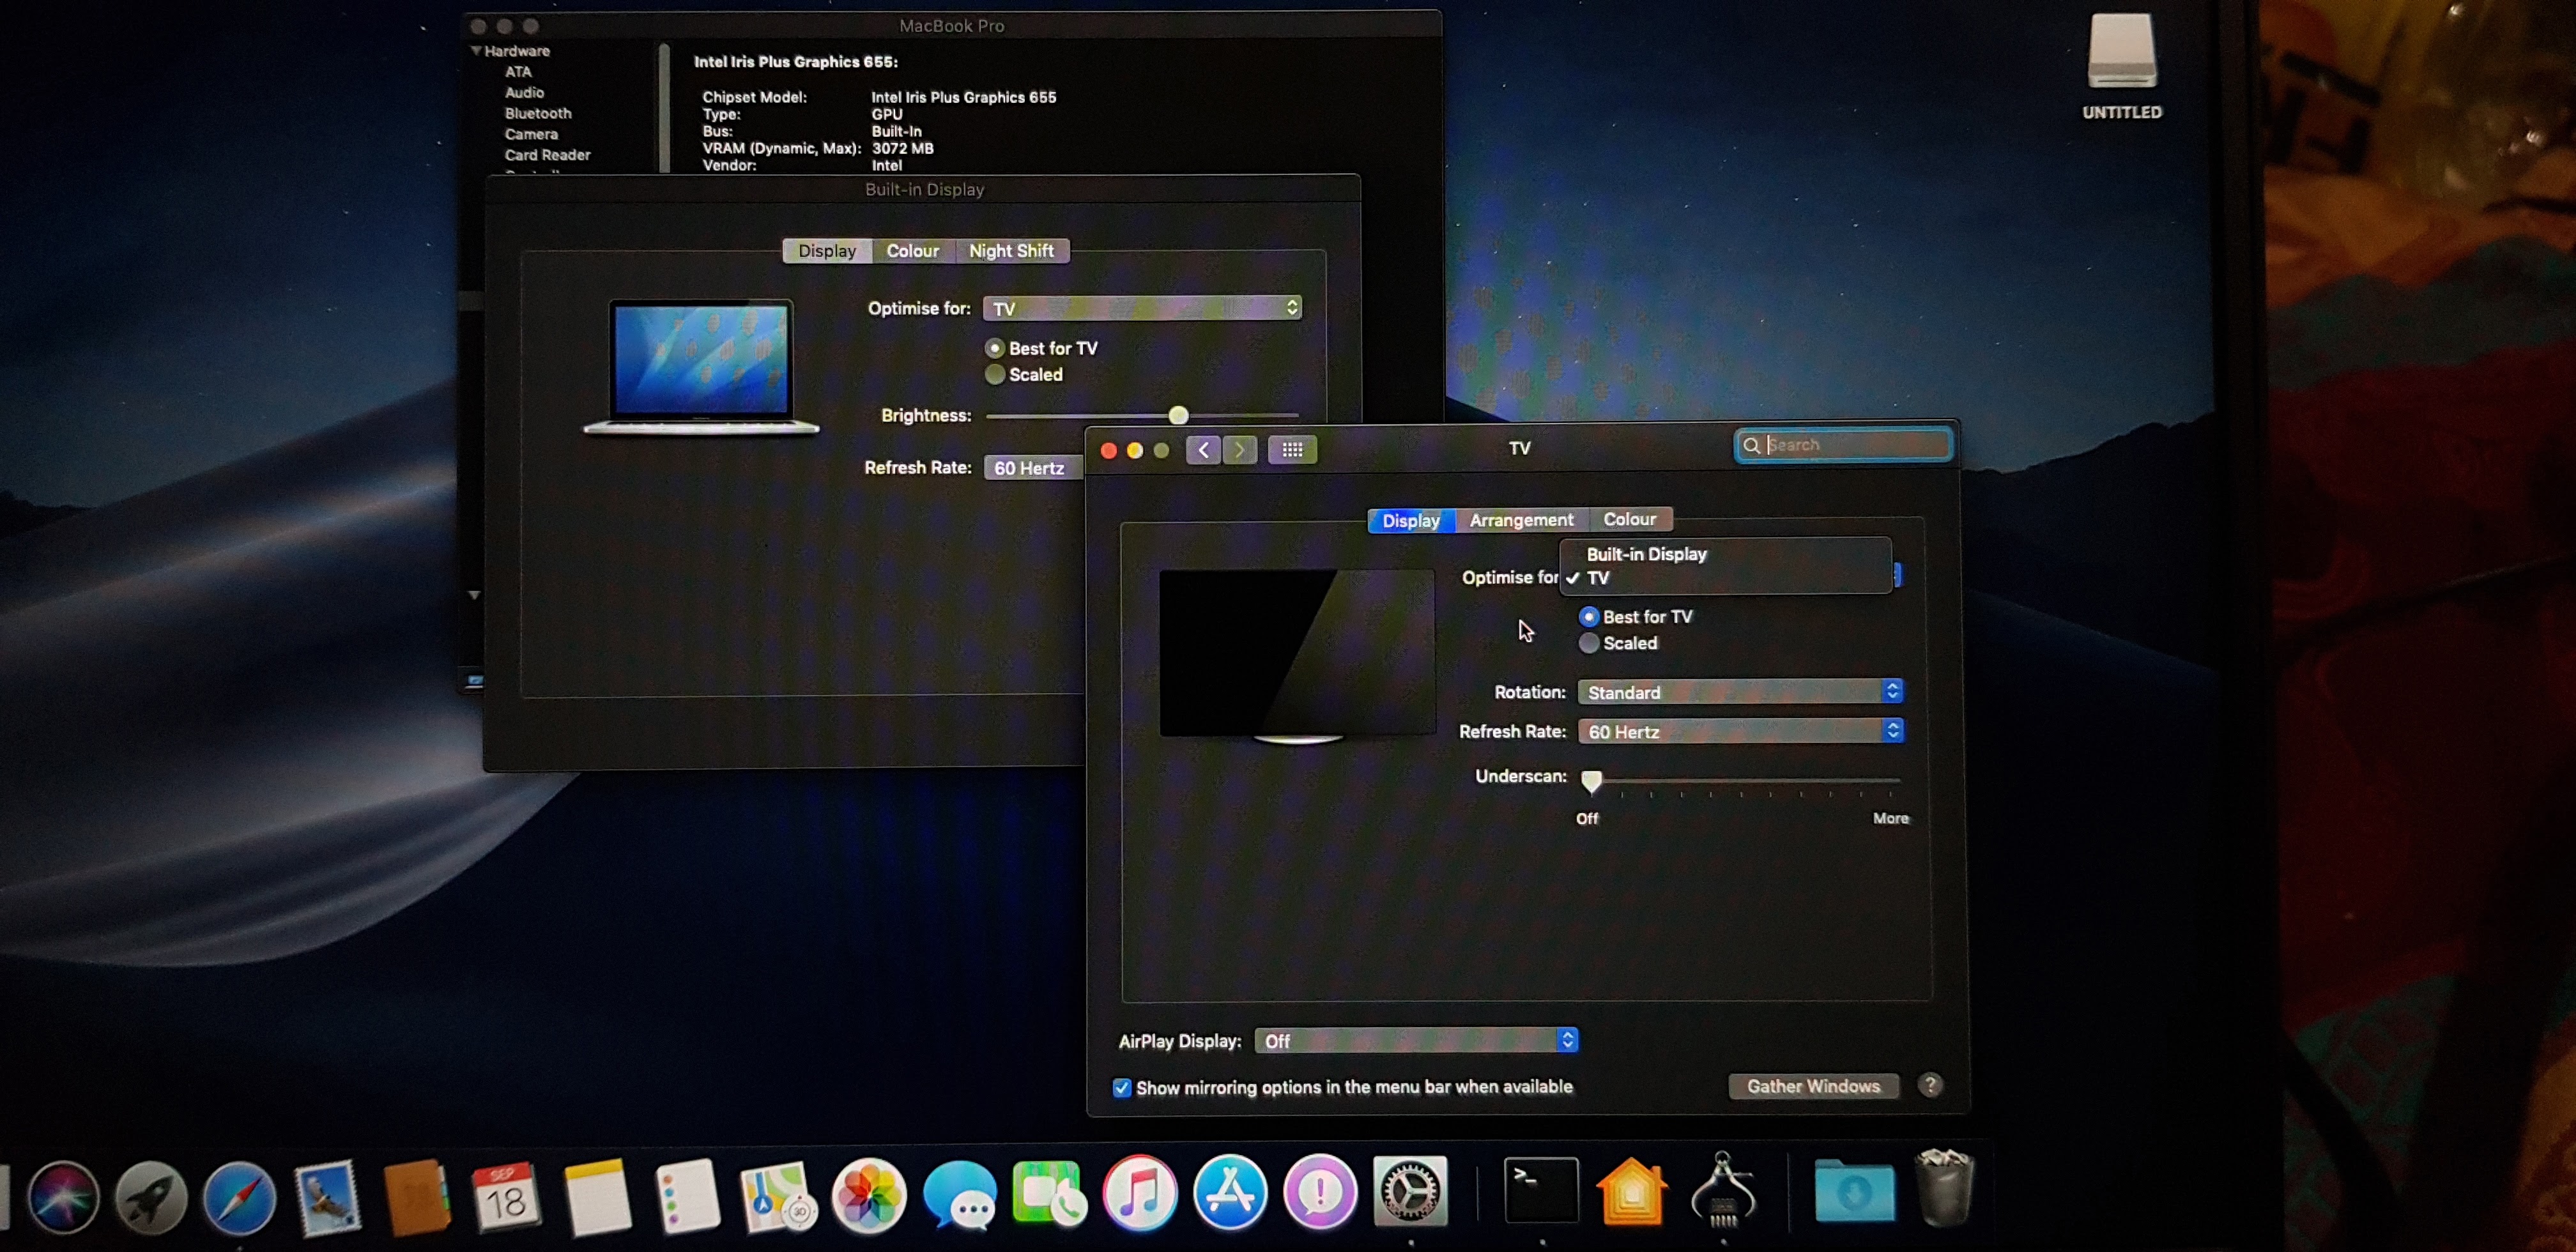Switch to Arrangement tab
The width and height of the screenshot is (2576, 1252).
(1521, 520)
